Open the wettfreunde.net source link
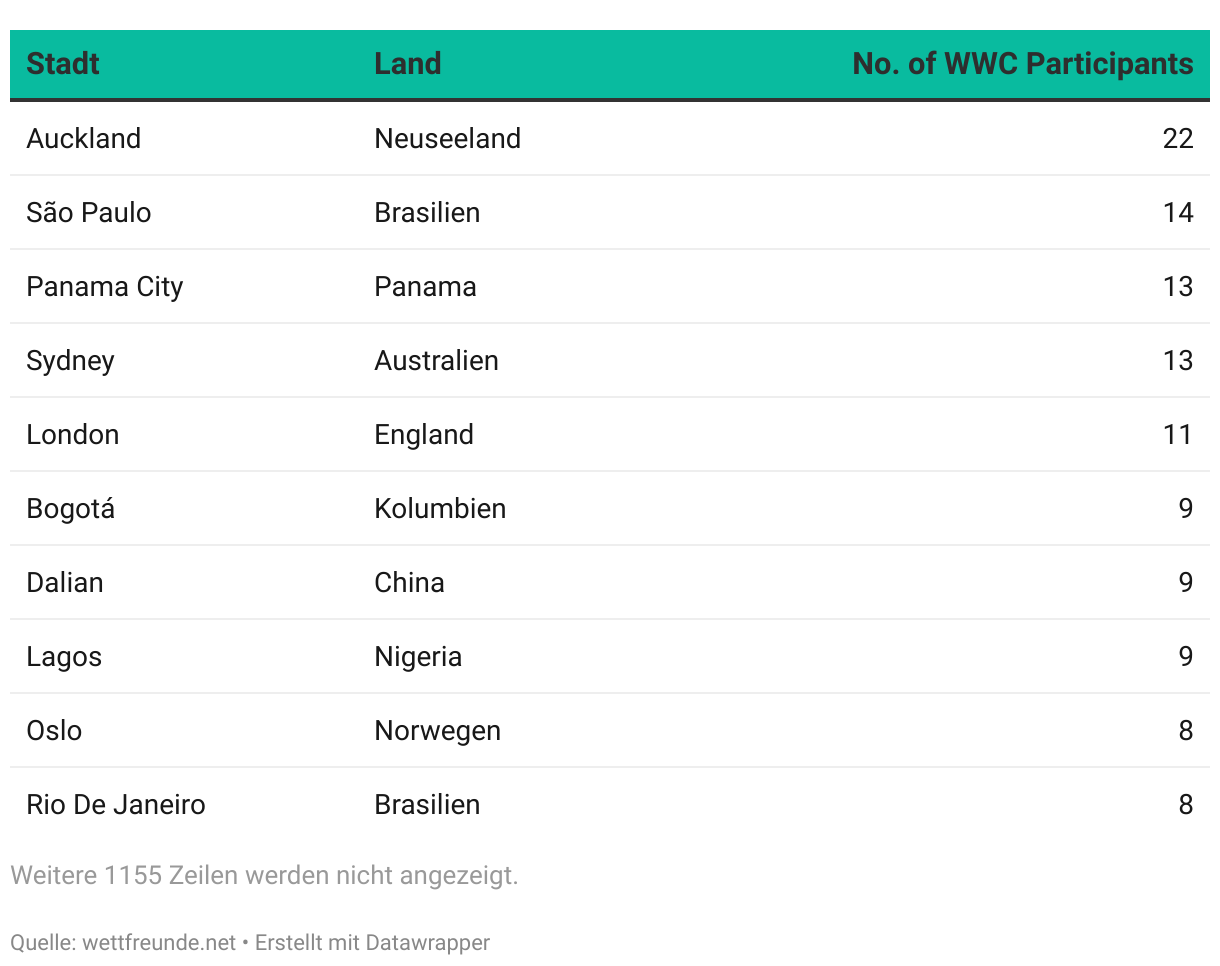 [159, 943]
